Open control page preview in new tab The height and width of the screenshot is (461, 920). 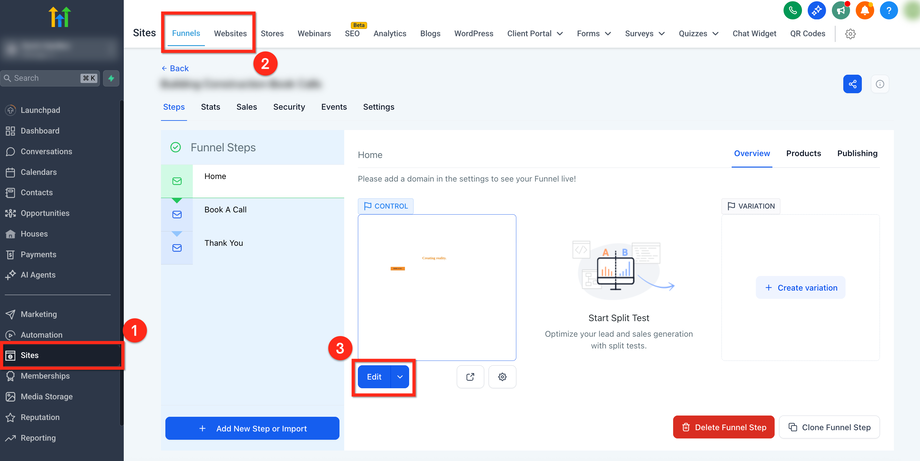click(470, 377)
